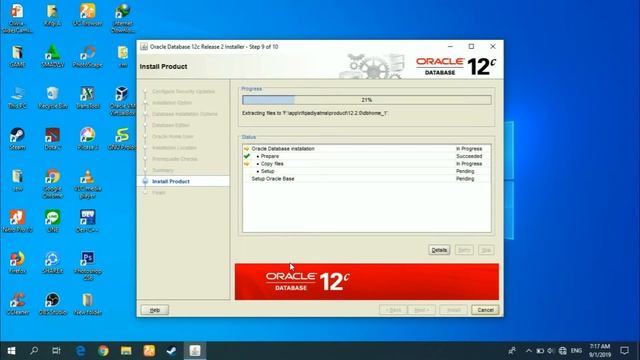Click the Details button in the installer
Viewport: 640px width, 360px height.
click(x=439, y=250)
